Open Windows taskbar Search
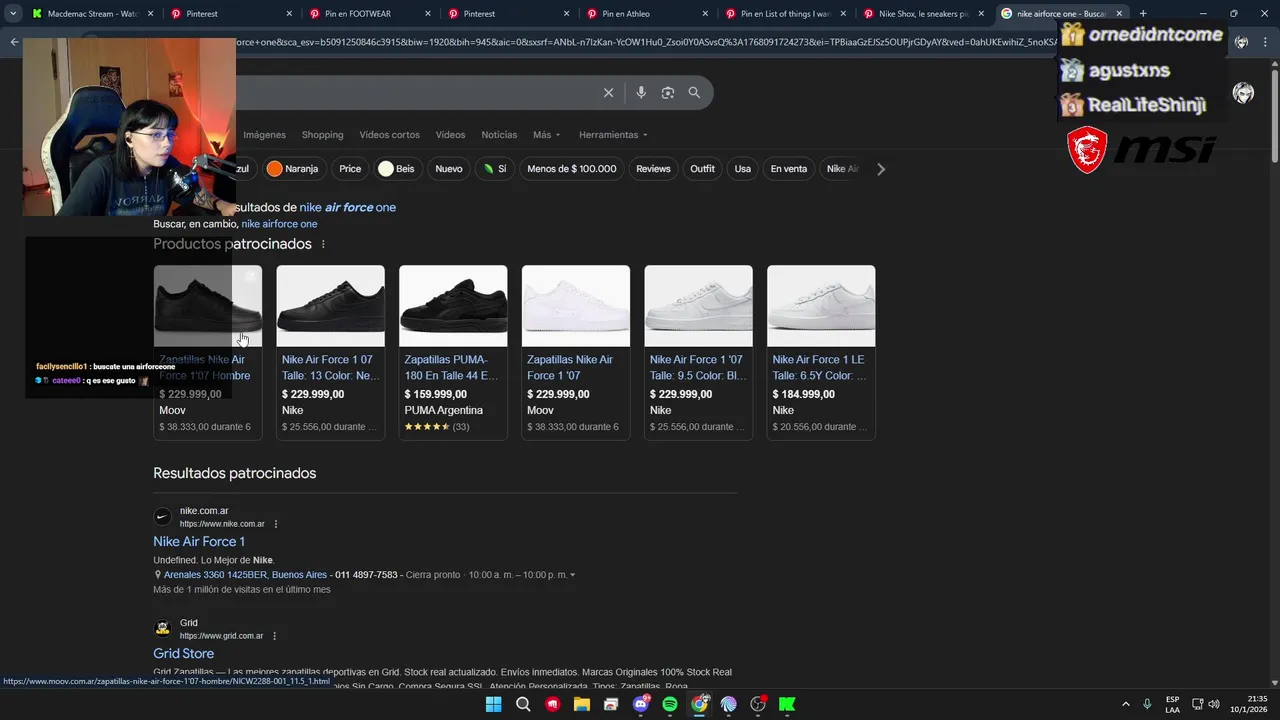Viewport: 1280px width, 720px height. [x=523, y=704]
